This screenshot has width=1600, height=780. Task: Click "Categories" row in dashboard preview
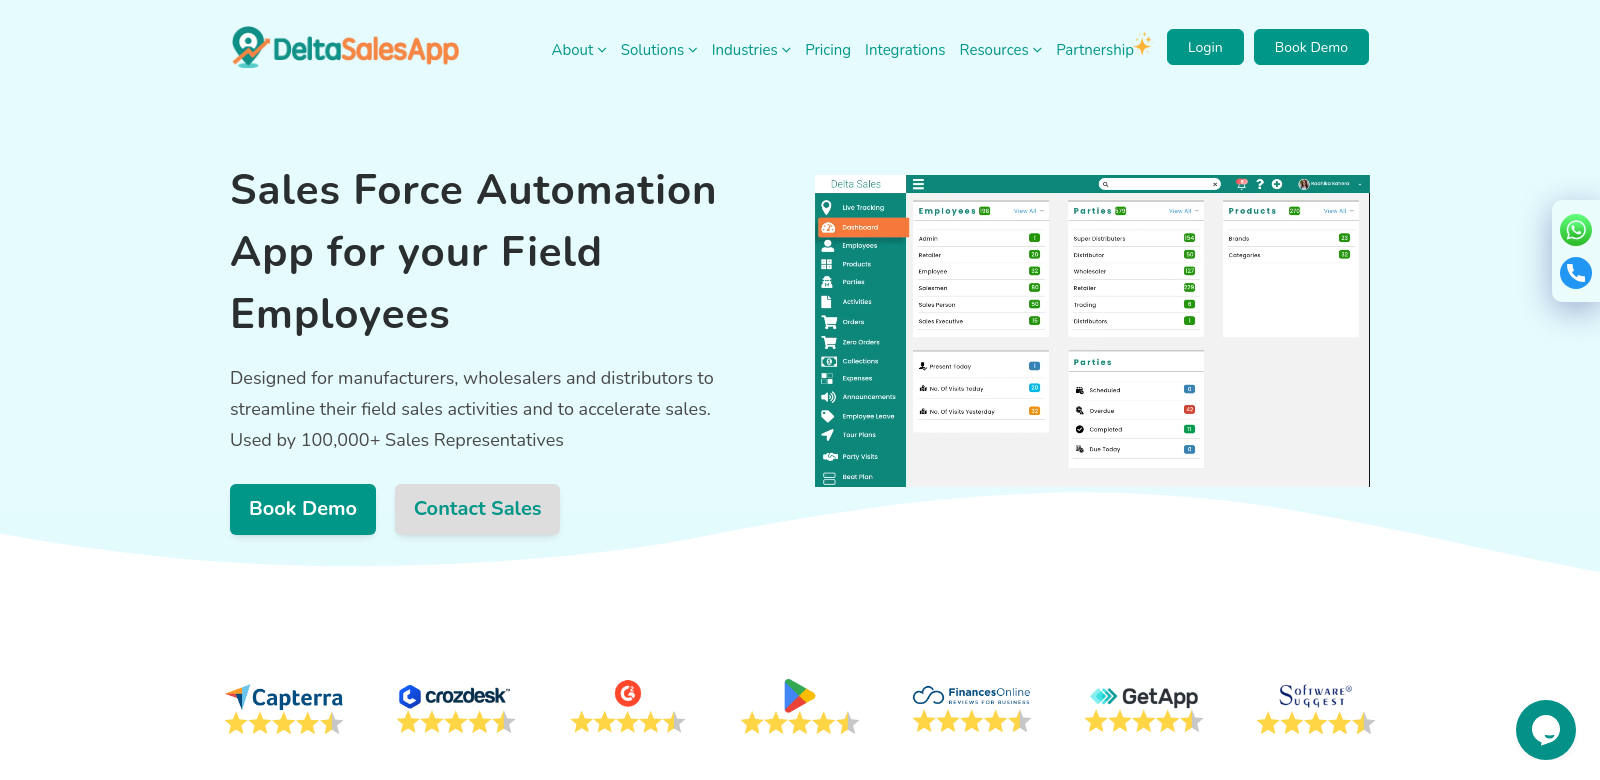tap(1289, 255)
